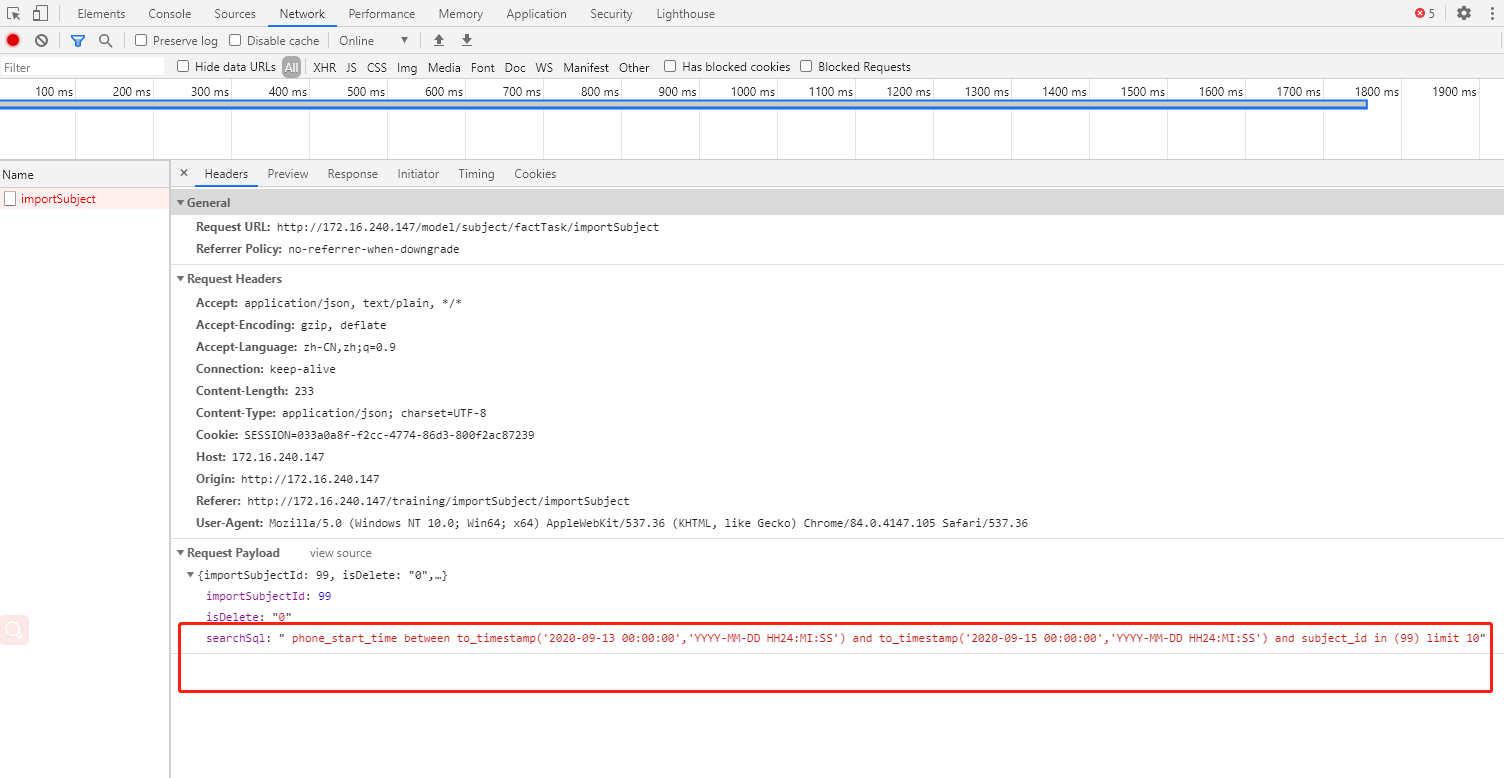Click the Content-Length 233 value
The image size is (1504, 778).
pos(304,391)
